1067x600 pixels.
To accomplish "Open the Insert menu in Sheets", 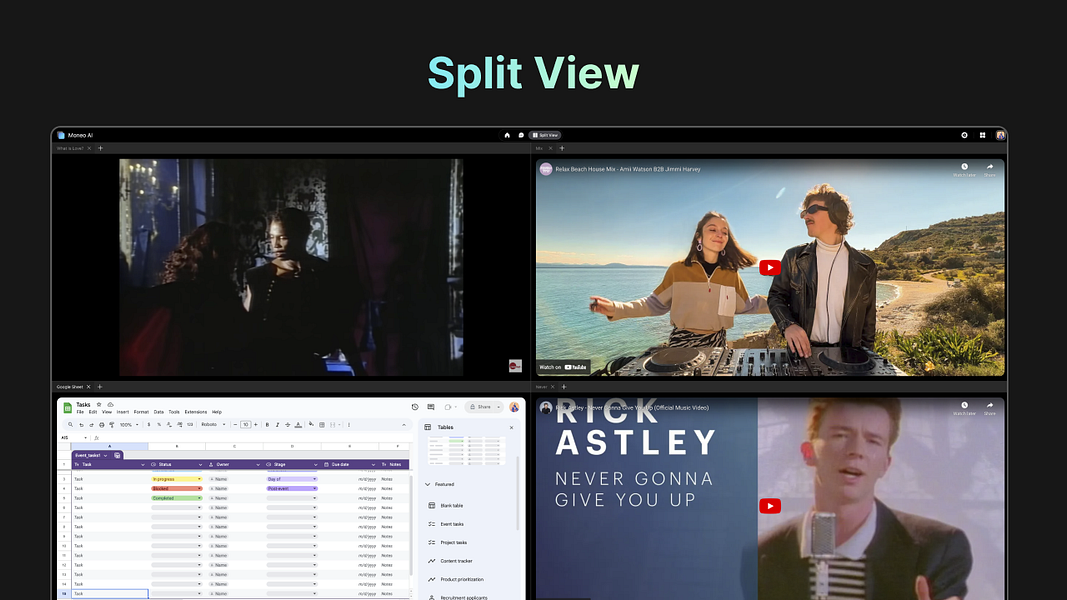I will (122, 412).
